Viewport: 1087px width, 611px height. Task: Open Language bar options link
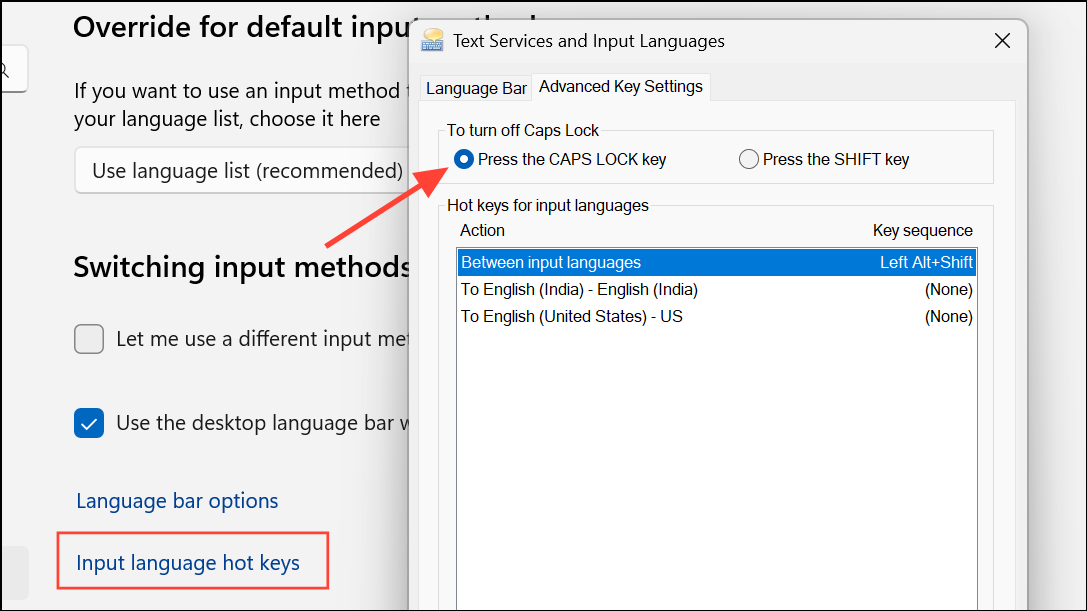pos(177,501)
